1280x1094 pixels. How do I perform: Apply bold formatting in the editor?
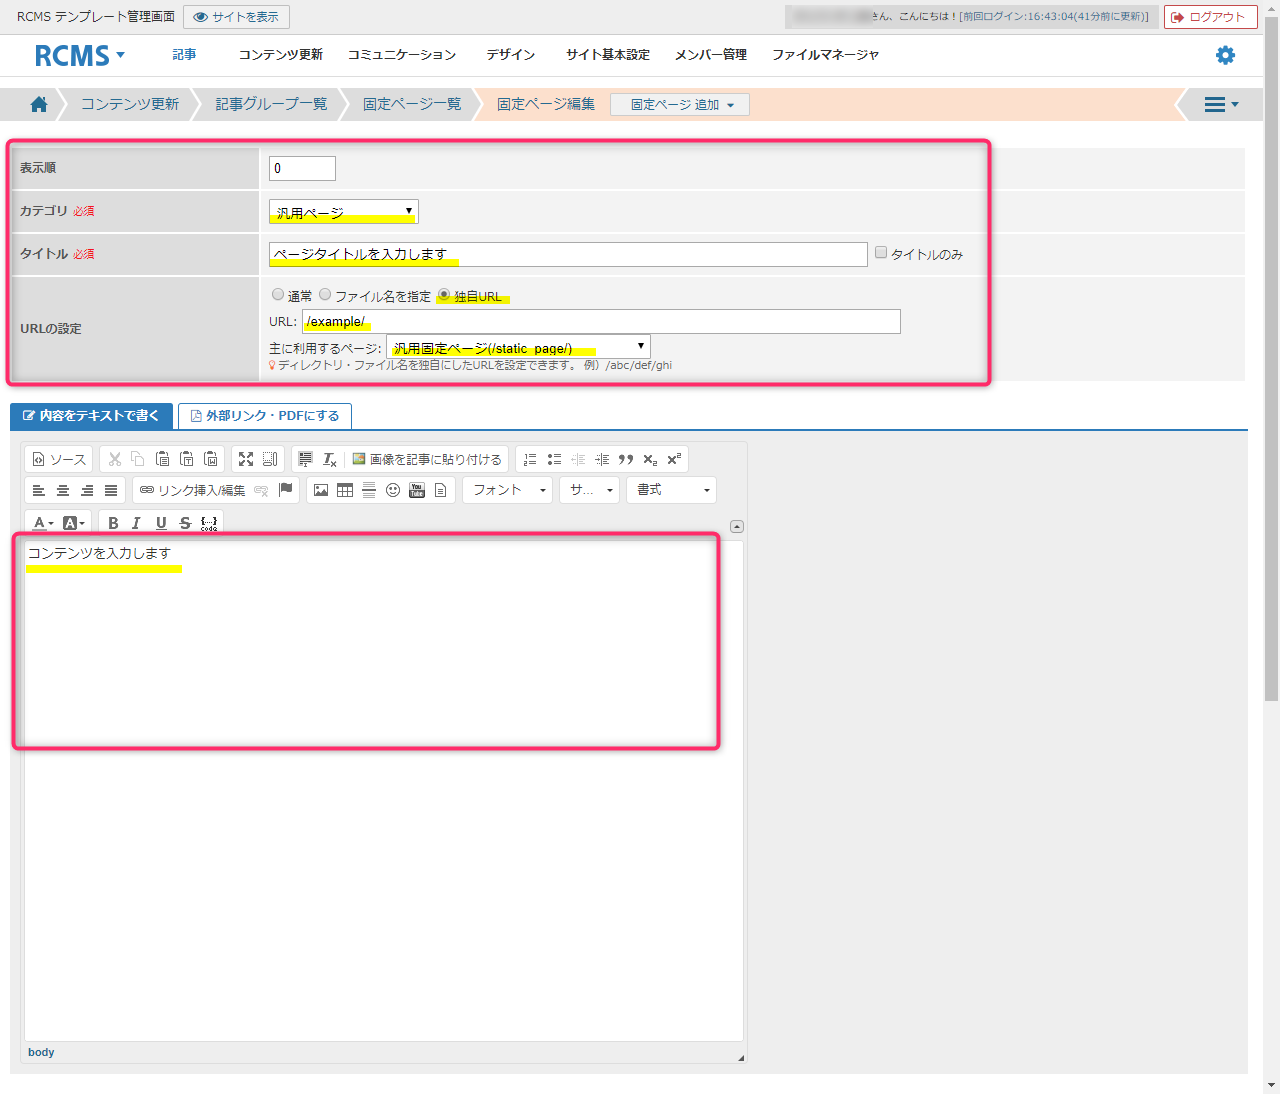click(113, 523)
